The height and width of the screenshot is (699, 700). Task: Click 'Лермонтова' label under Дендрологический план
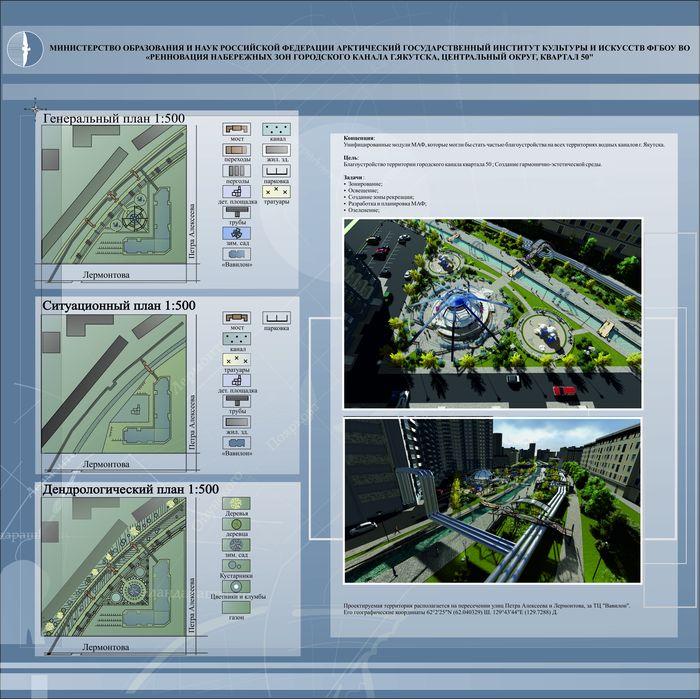click(x=106, y=647)
